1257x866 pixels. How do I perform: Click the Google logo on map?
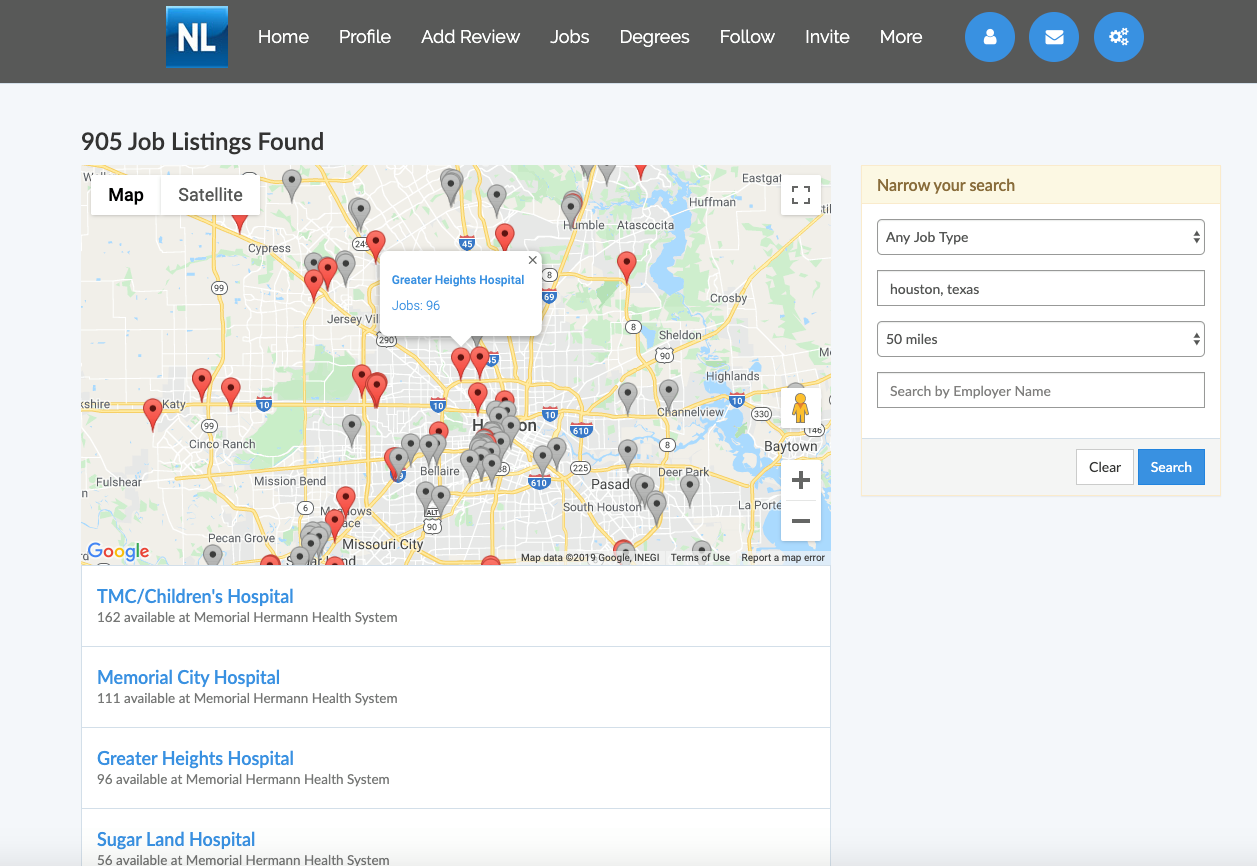pyautogui.click(x=118, y=551)
